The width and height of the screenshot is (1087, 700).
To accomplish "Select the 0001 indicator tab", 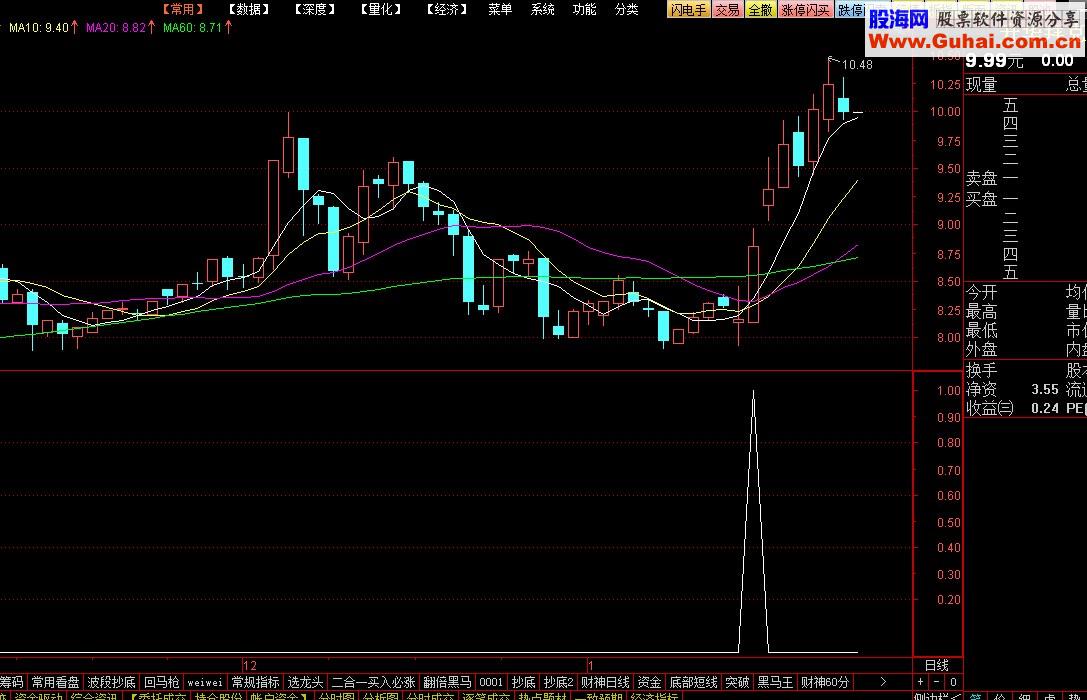I will pyautogui.click(x=491, y=682).
